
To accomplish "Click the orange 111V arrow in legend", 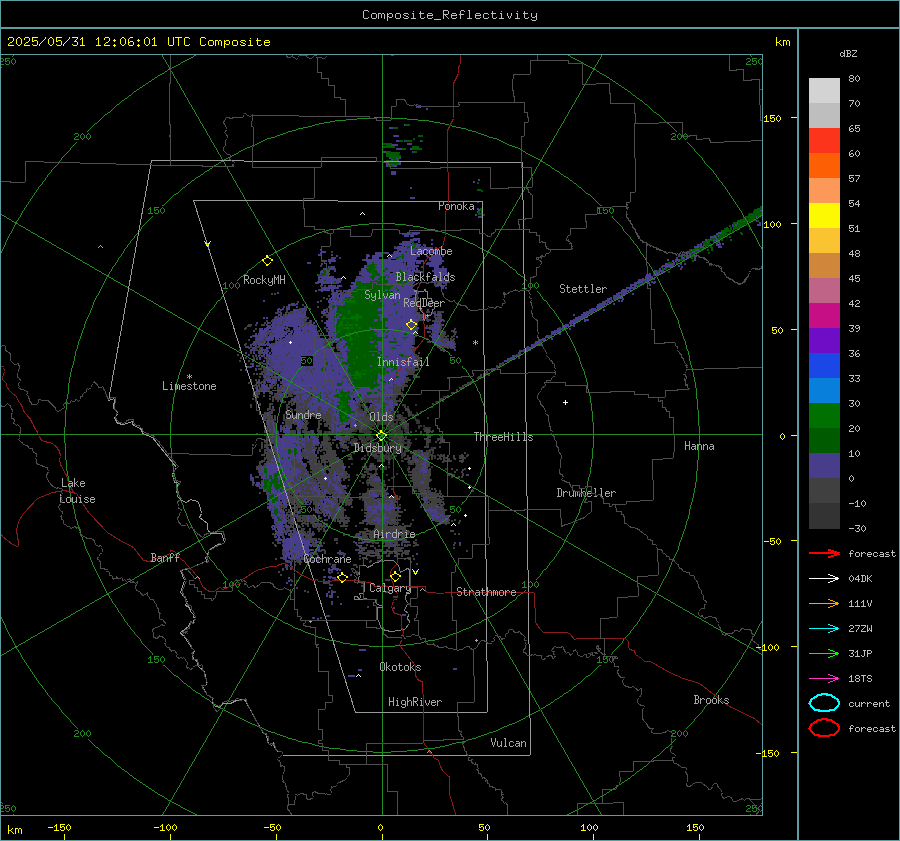I will 824,603.
